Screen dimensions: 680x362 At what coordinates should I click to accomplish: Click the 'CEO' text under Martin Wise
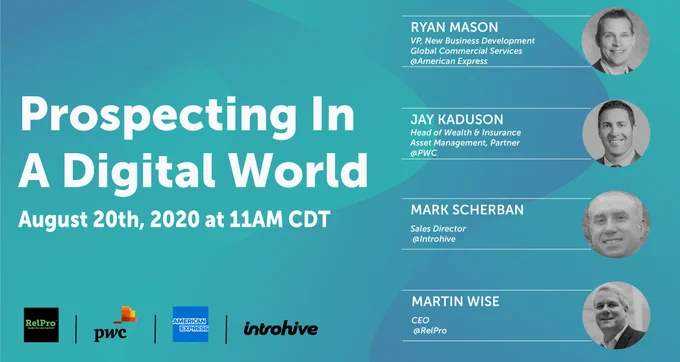(x=420, y=320)
